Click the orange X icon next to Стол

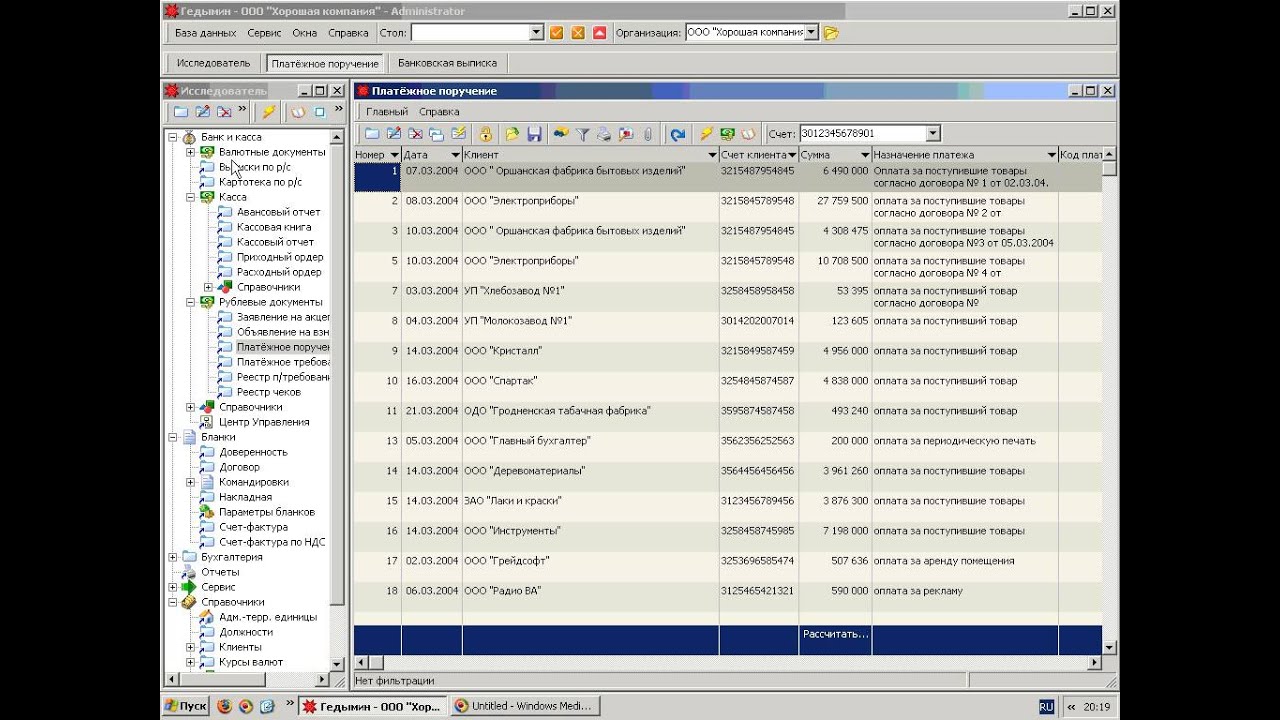[578, 33]
